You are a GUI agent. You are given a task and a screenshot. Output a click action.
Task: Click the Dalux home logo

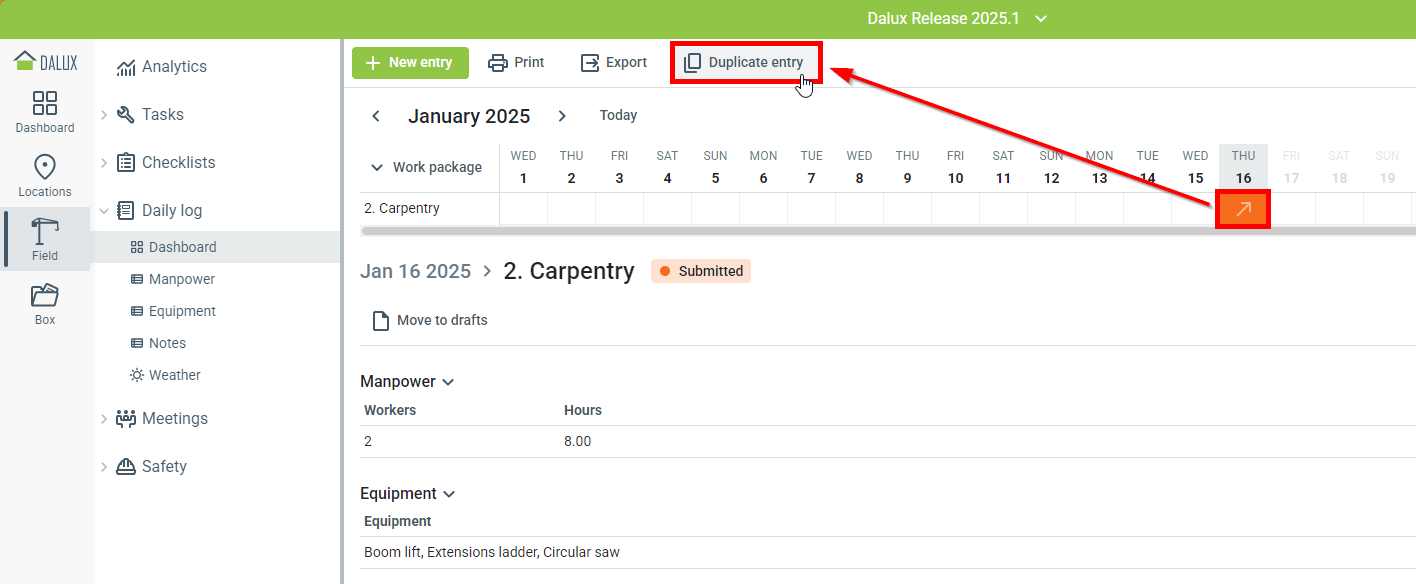tap(45, 62)
